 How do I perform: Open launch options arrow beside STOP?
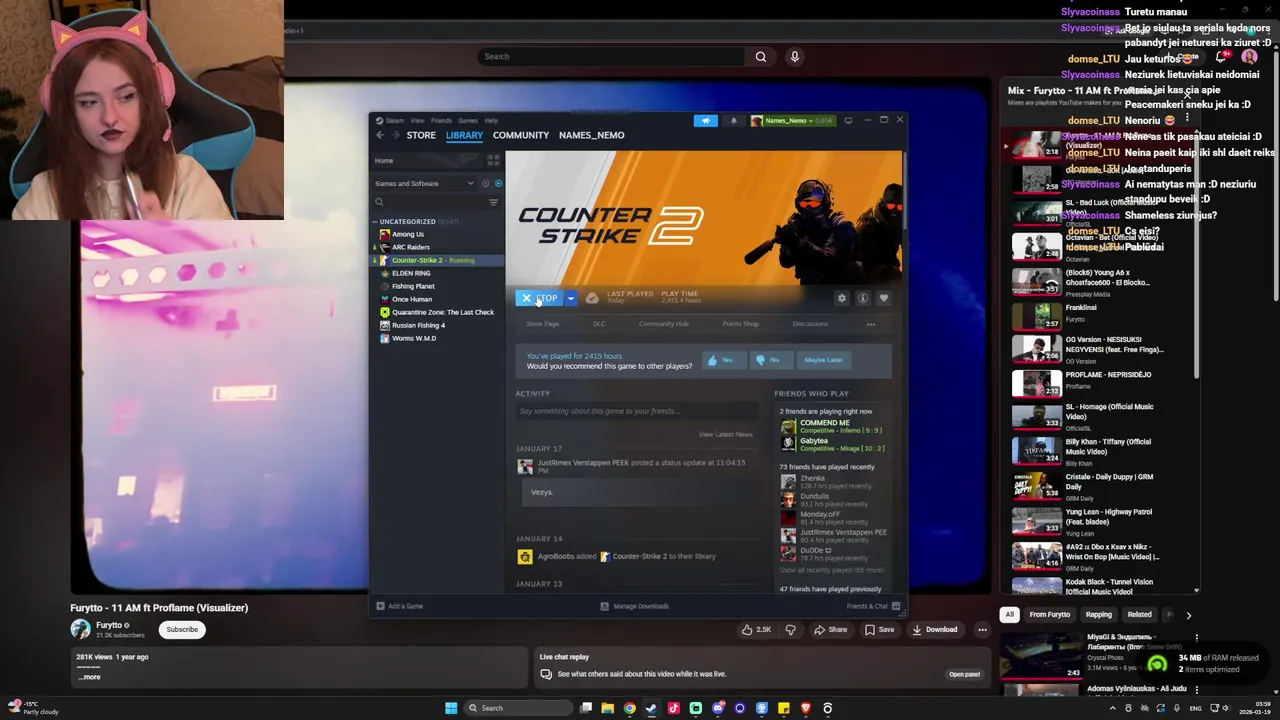click(x=571, y=298)
